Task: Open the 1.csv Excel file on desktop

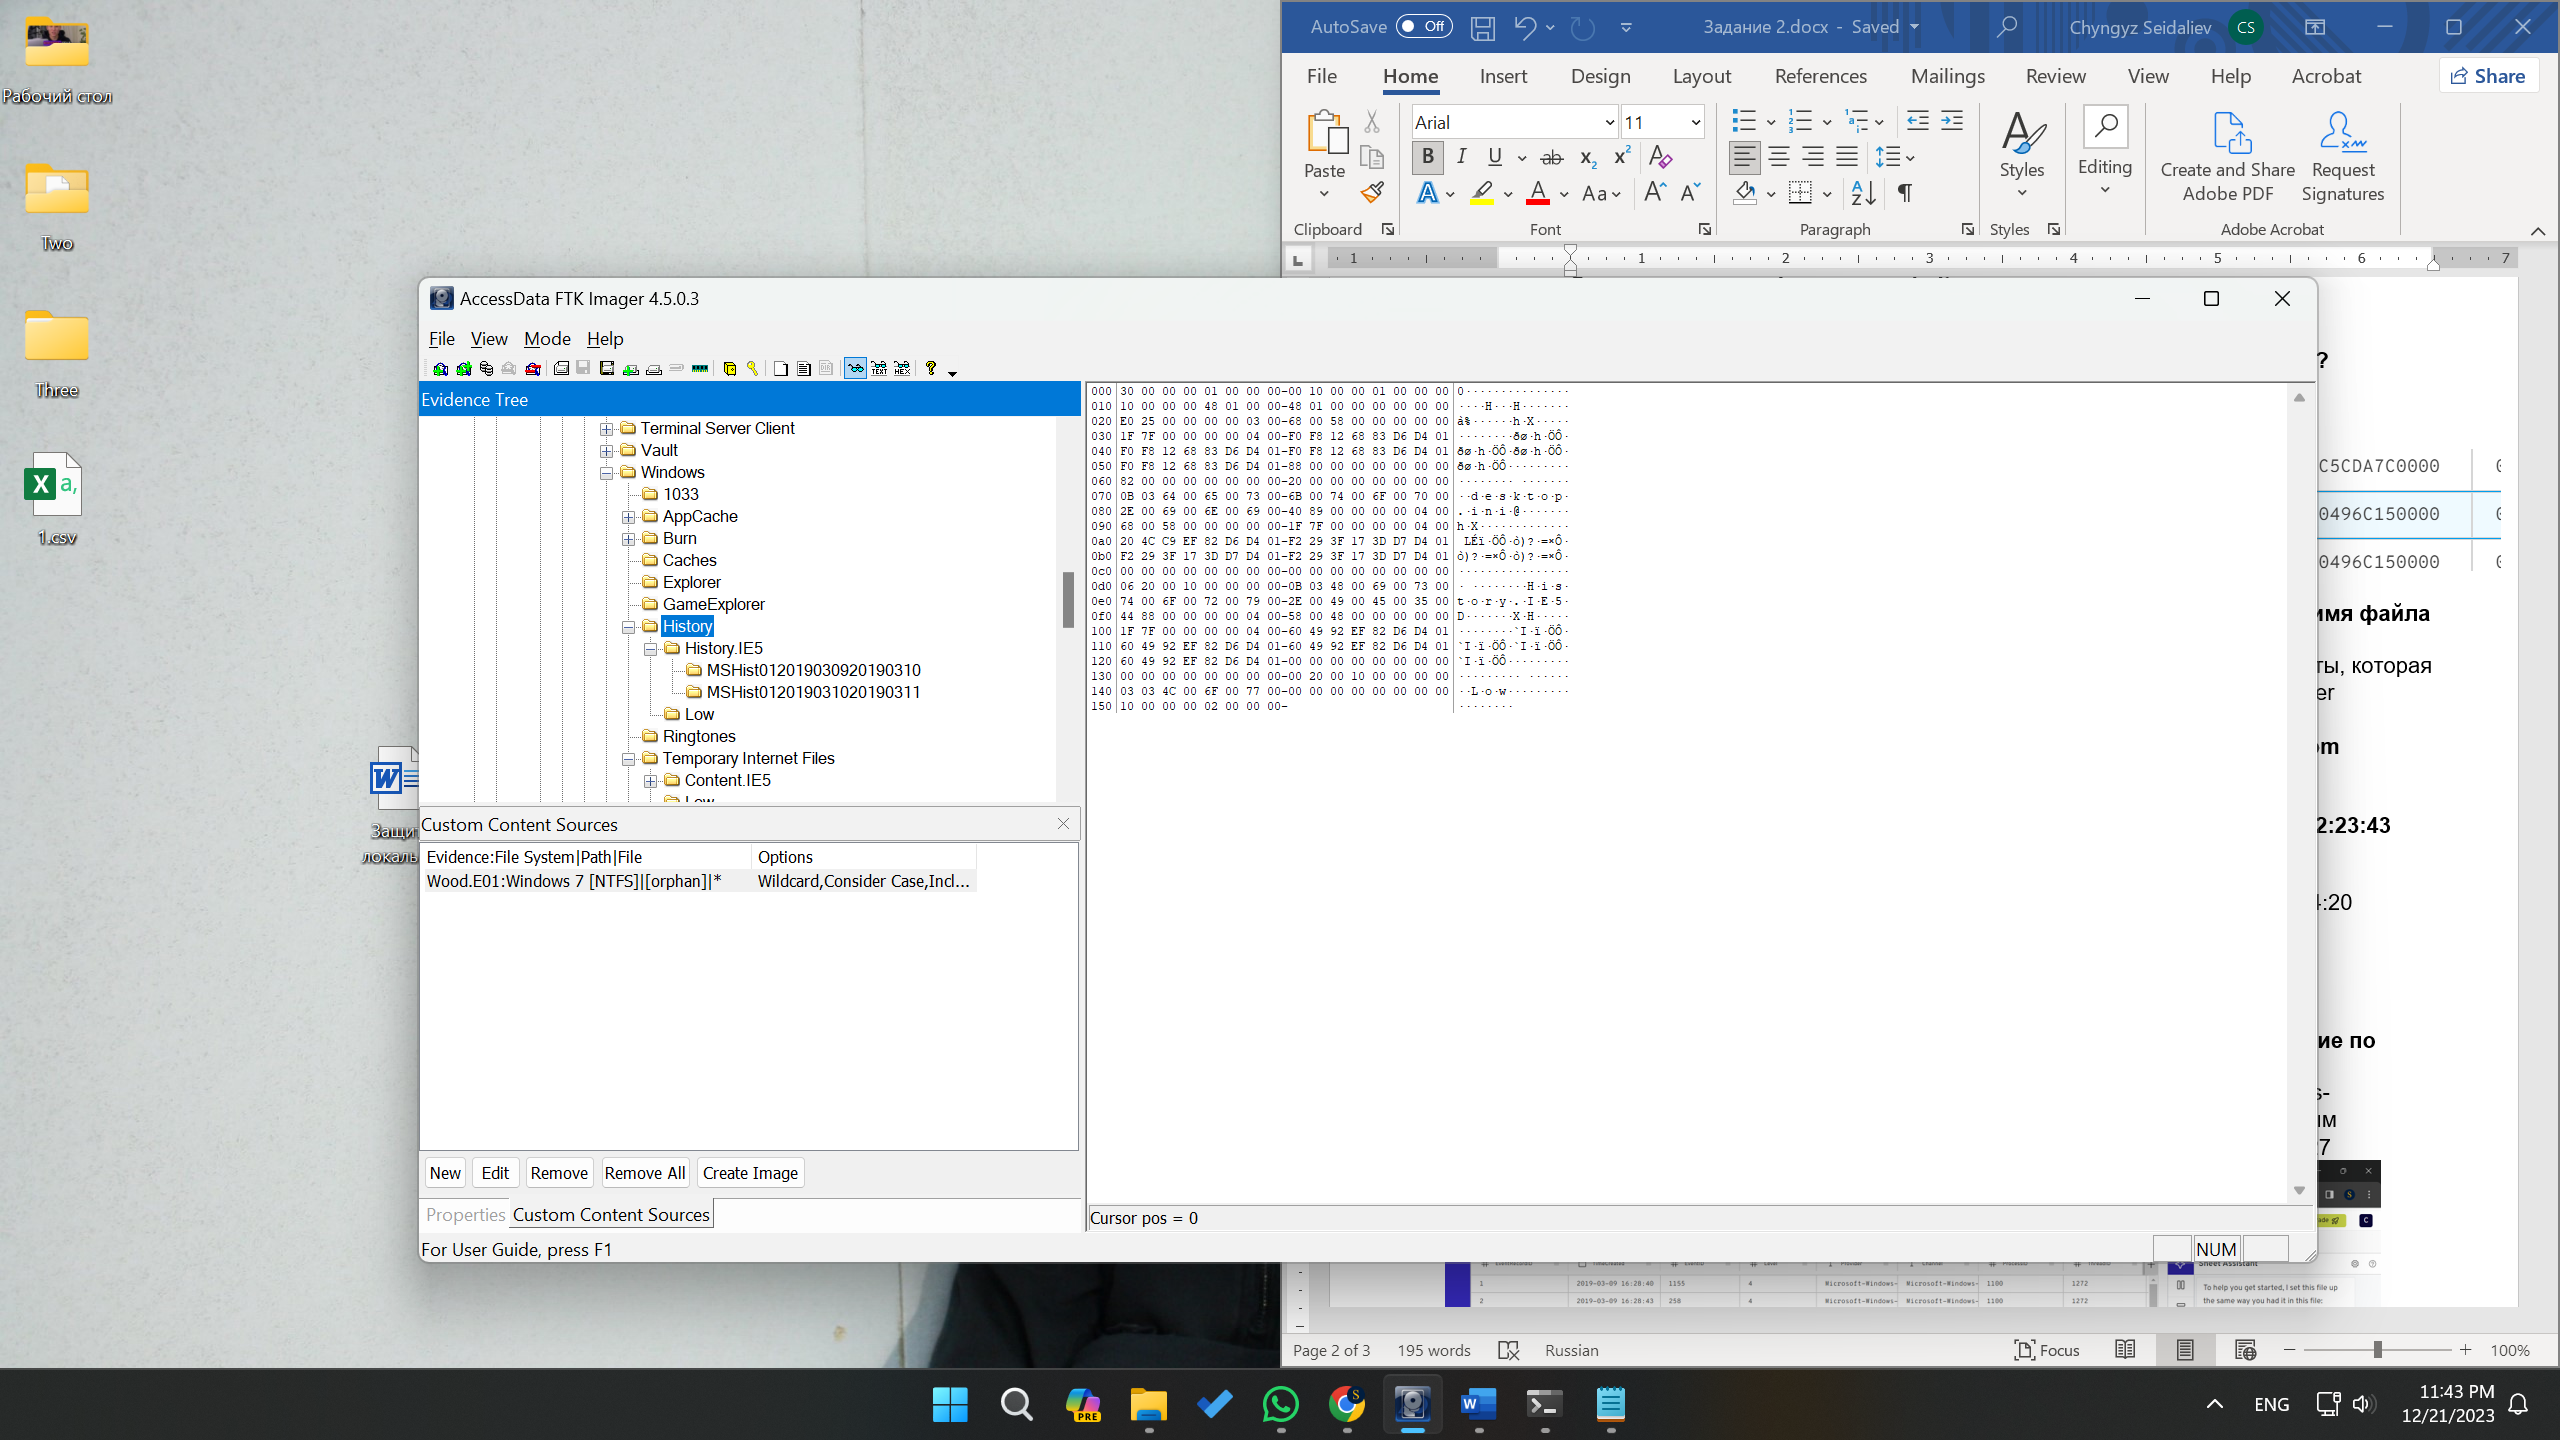Action: [56, 500]
